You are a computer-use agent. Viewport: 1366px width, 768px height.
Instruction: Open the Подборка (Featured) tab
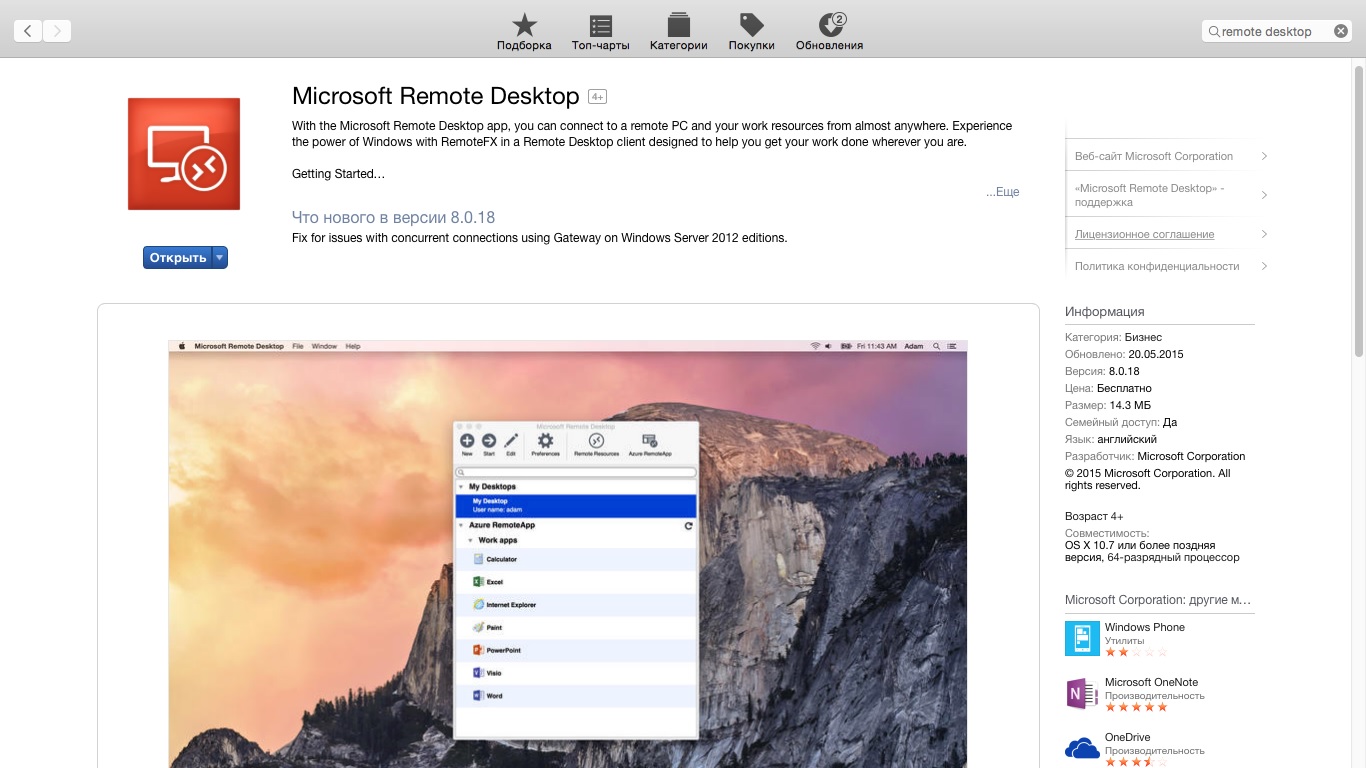524,32
